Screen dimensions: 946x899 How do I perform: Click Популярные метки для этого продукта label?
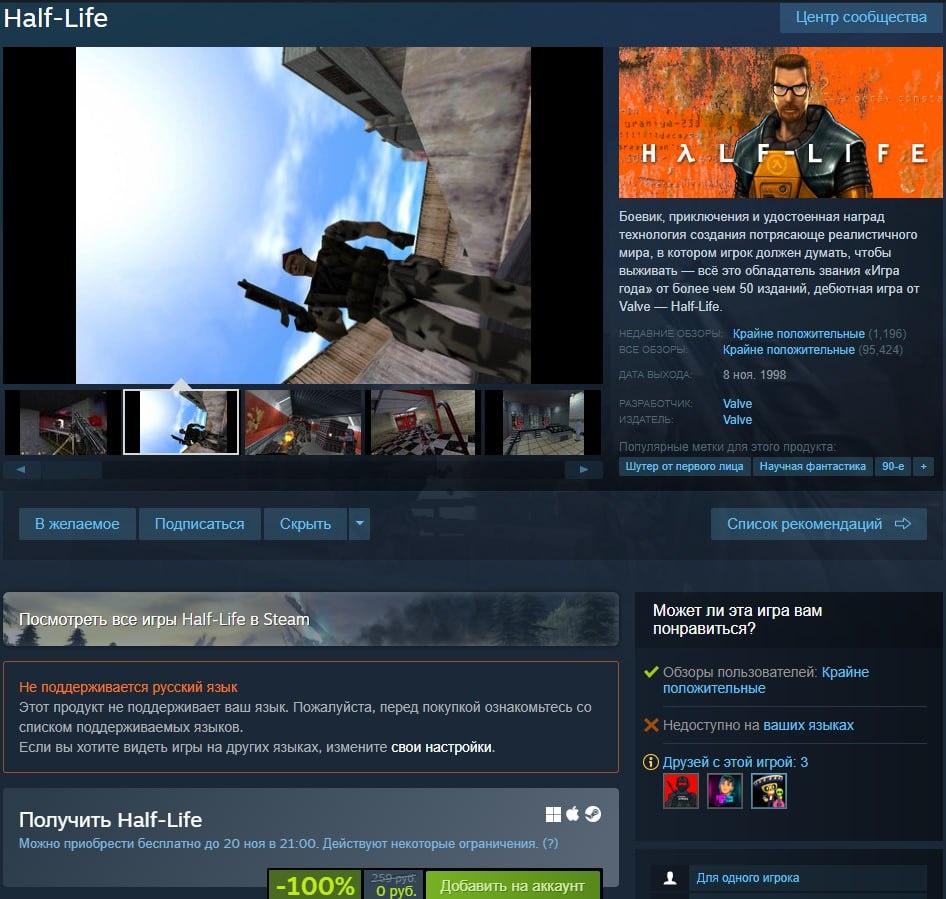point(727,447)
